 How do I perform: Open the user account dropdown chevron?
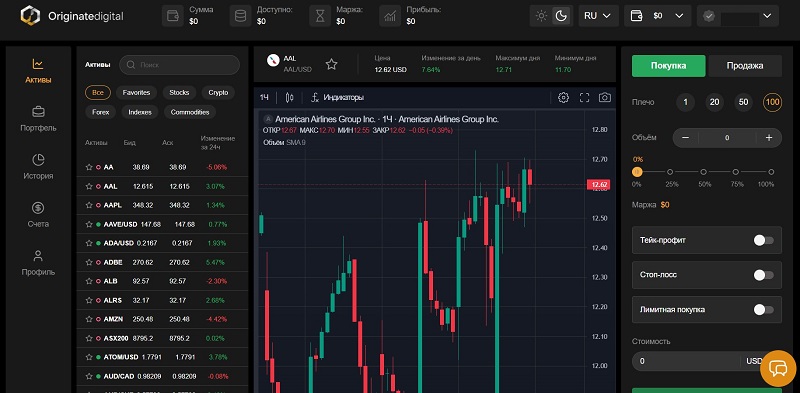(767, 16)
